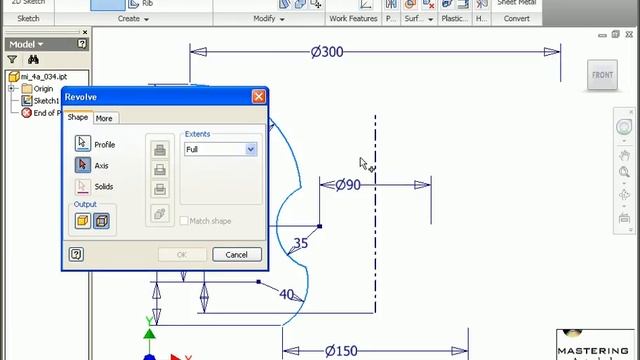Open Model browser help icon
Viewport: 640px width, 360px height.
pos(82,44)
